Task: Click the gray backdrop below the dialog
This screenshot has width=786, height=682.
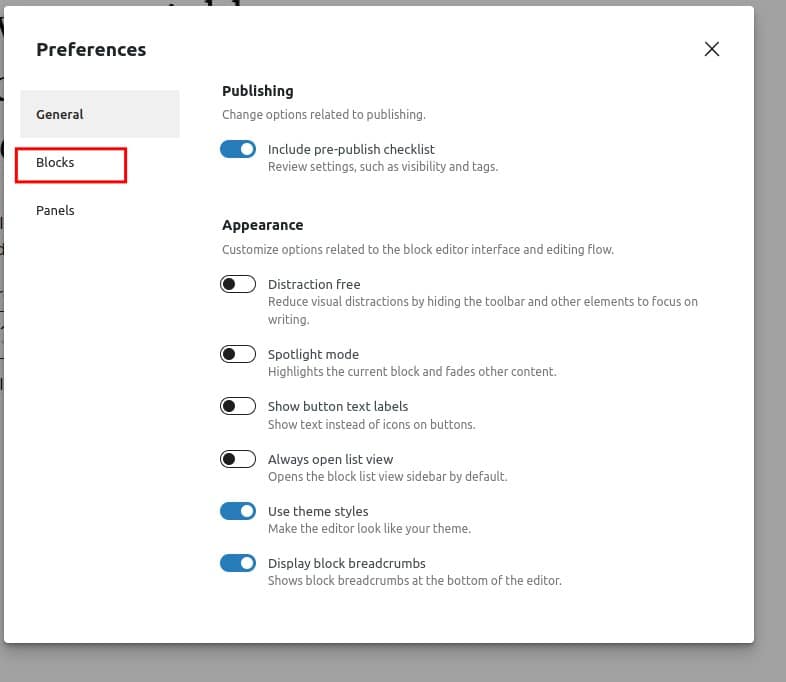Action: [x=381, y=662]
